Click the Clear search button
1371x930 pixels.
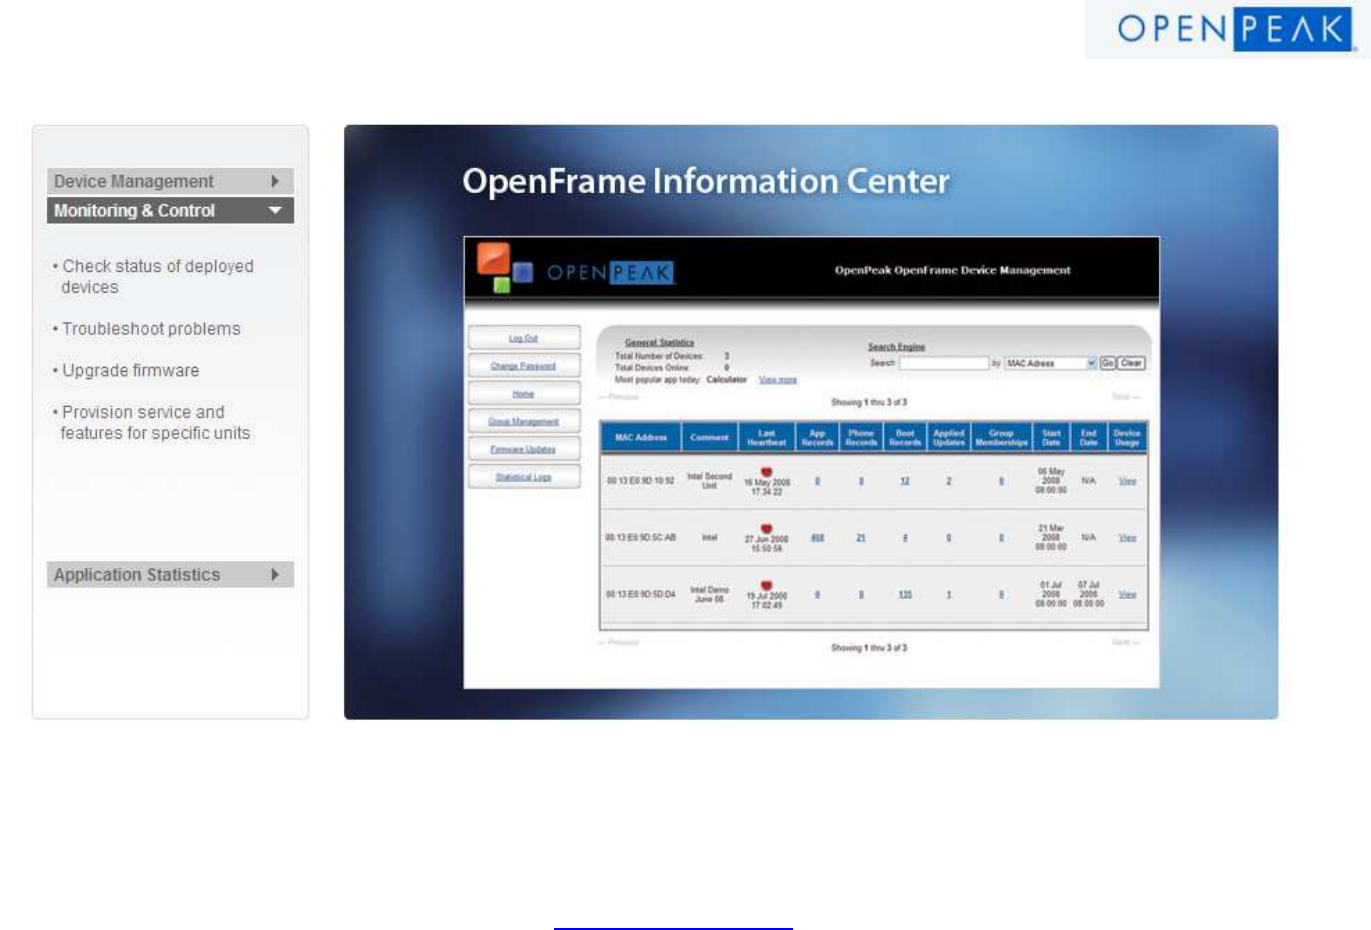click(1132, 363)
